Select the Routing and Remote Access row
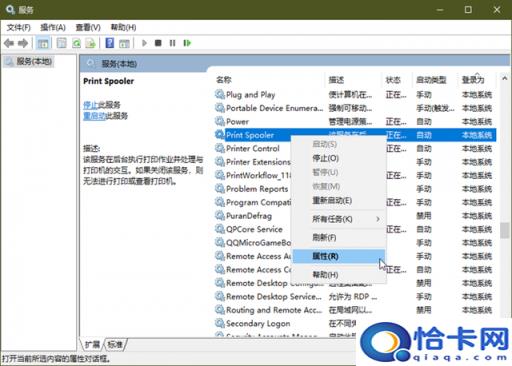The height and width of the screenshot is (366, 512). tap(355, 310)
